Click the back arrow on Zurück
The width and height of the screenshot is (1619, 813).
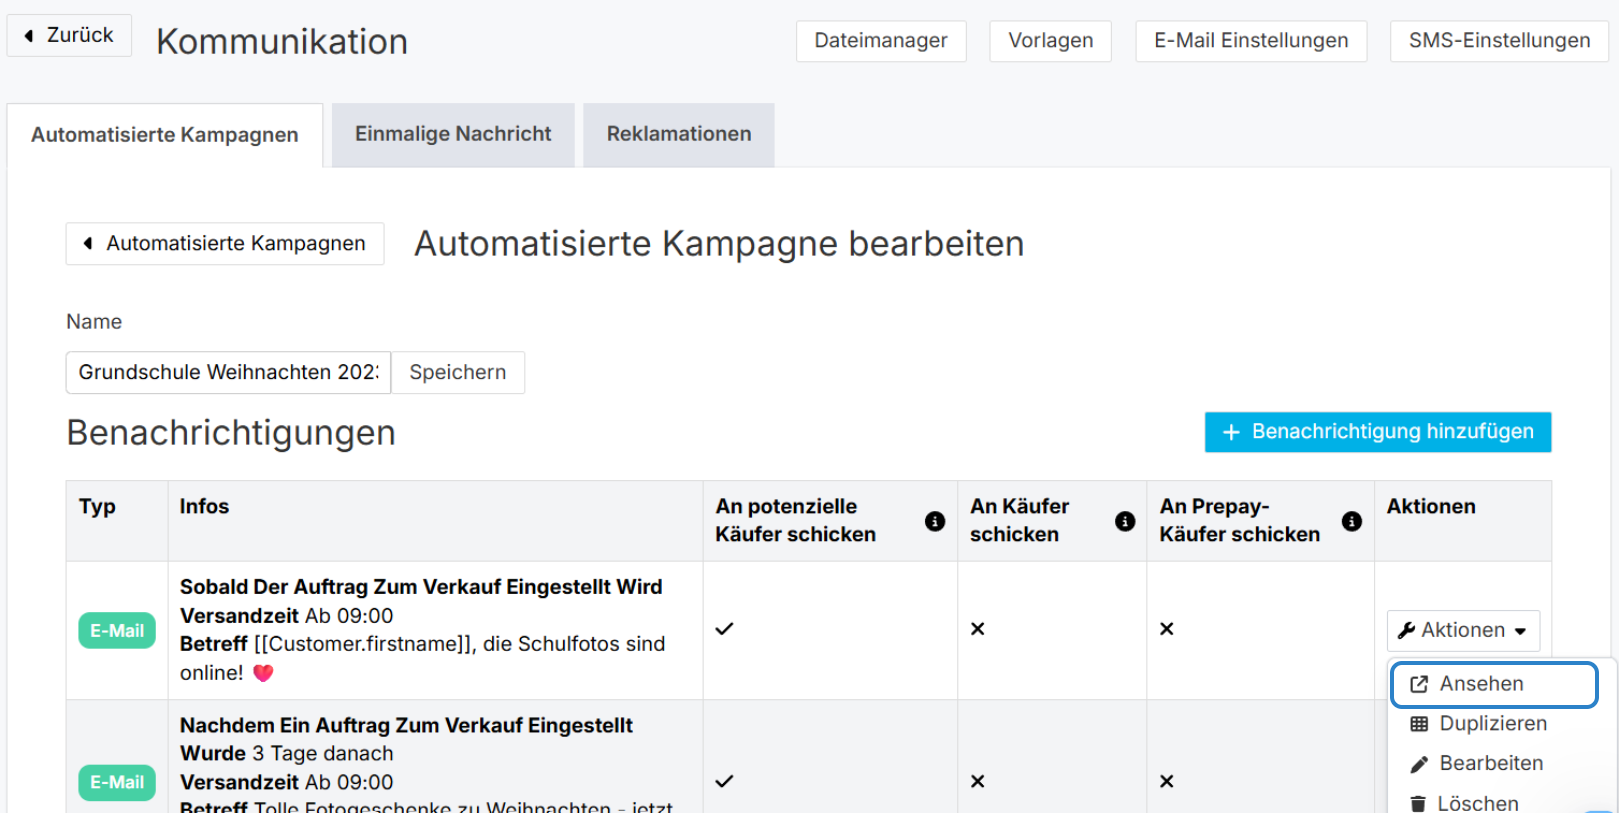29,36
